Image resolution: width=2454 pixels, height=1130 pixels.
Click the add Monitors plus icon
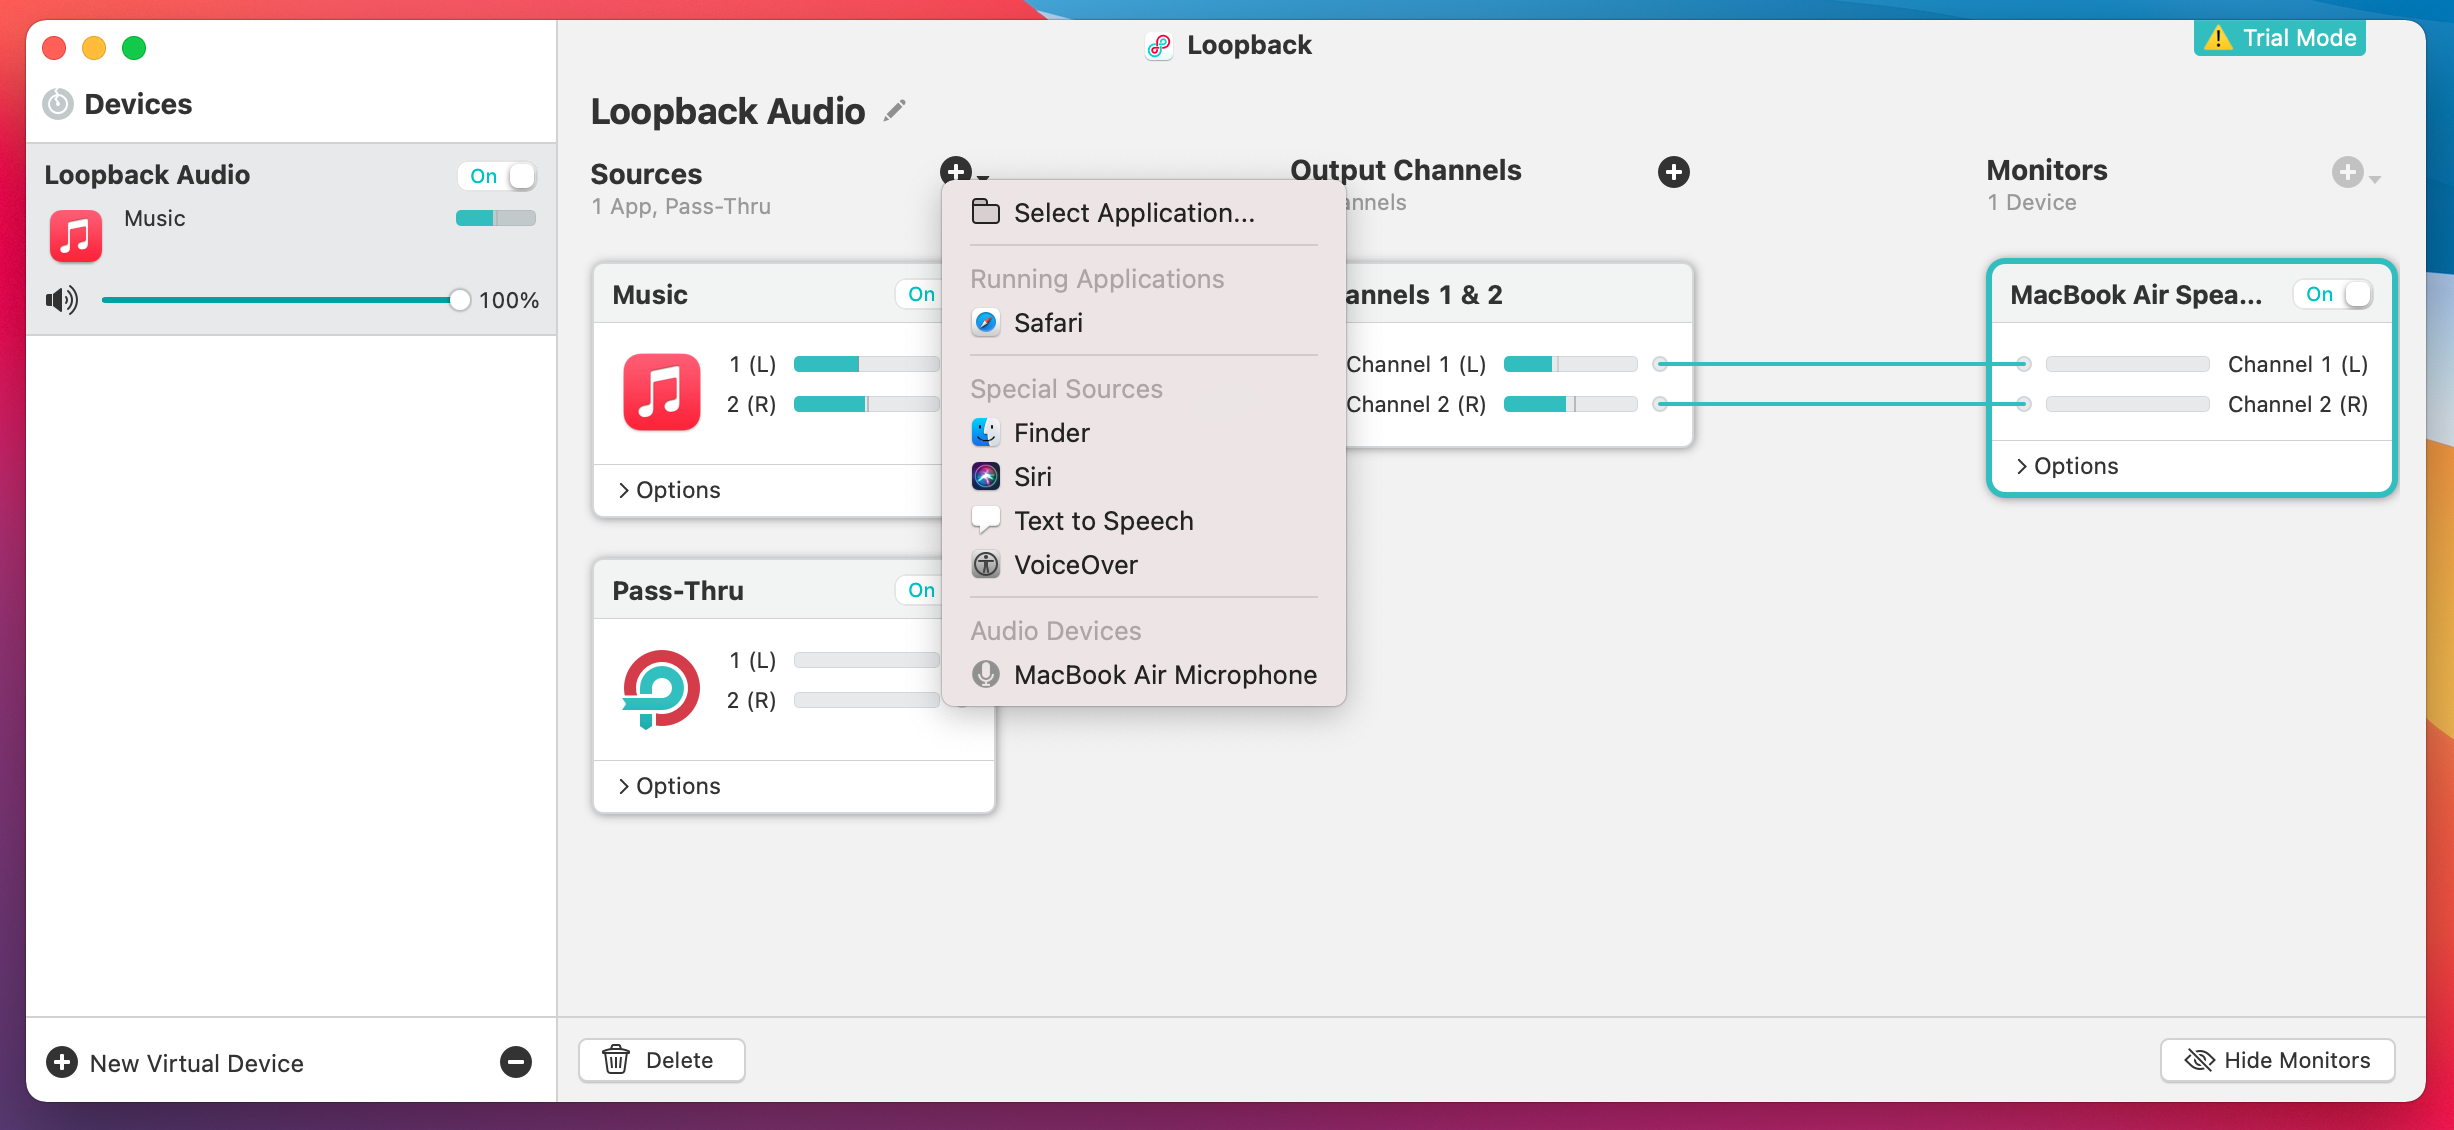(2348, 172)
